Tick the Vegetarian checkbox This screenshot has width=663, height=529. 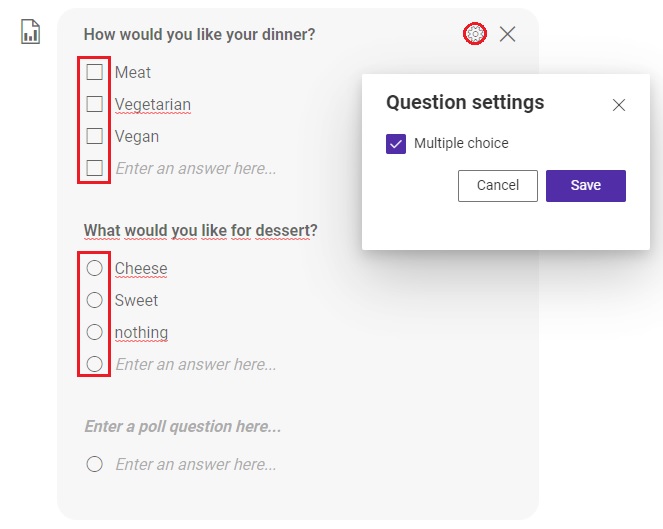point(94,104)
